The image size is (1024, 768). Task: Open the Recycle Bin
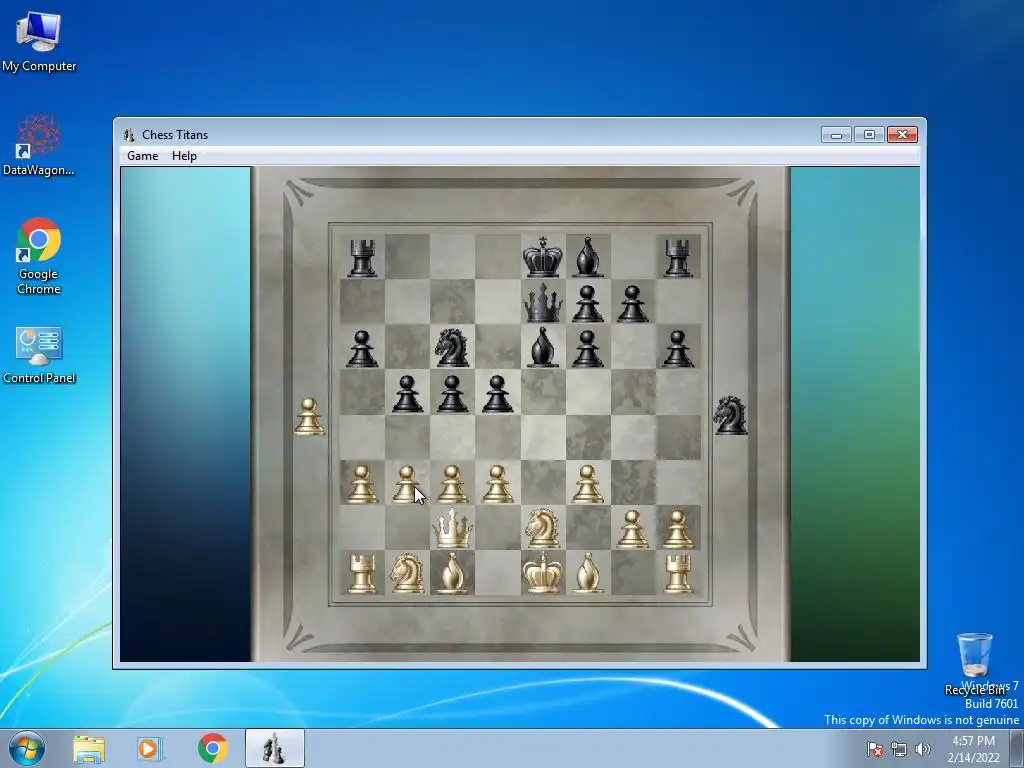point(974,663)
